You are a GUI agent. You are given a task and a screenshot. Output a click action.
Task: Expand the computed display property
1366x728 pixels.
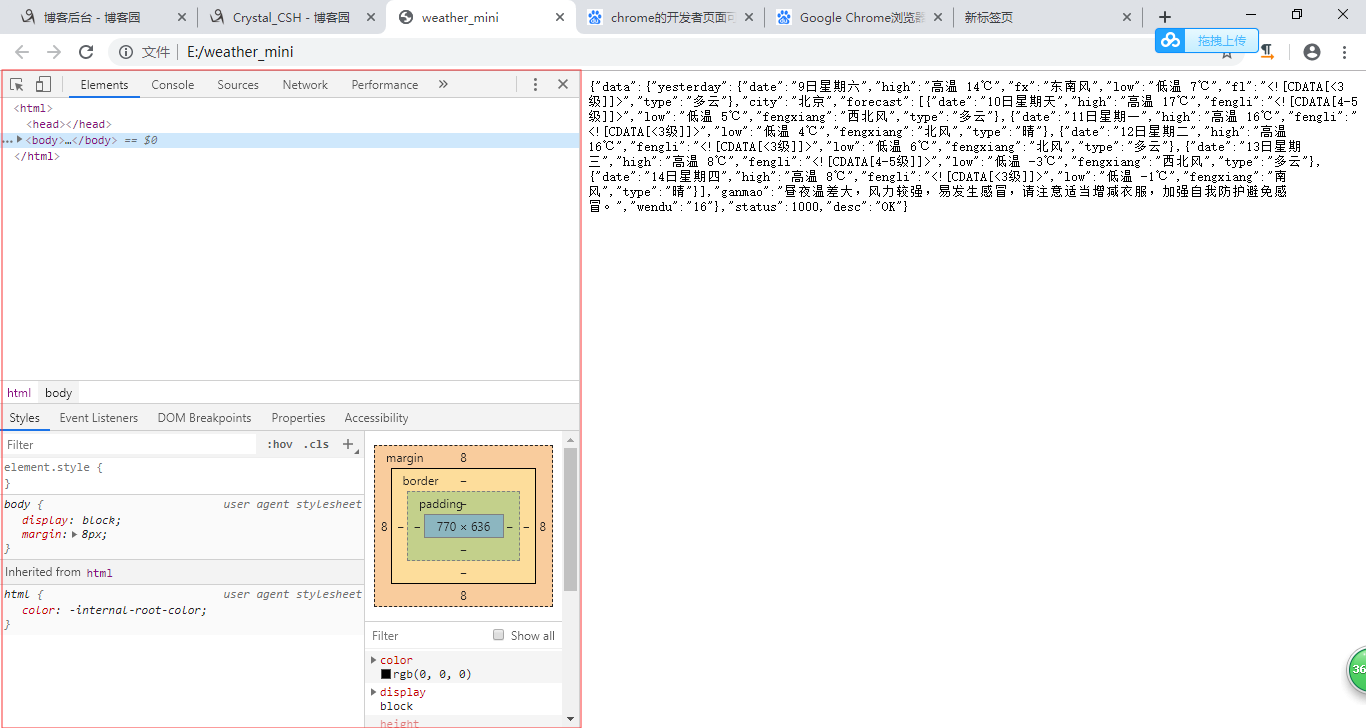tap(374, 692)
